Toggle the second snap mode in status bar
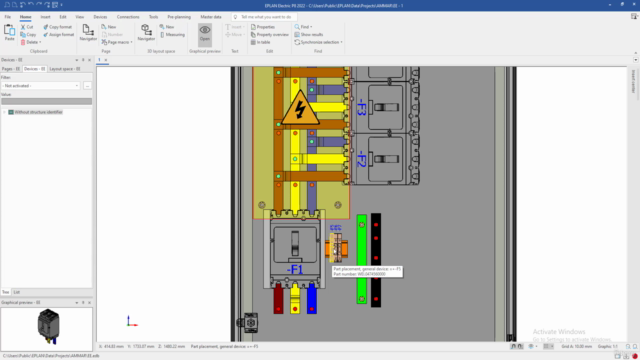Image resolution: width=640 pixels, height=360 pixels. pos(520,347)
